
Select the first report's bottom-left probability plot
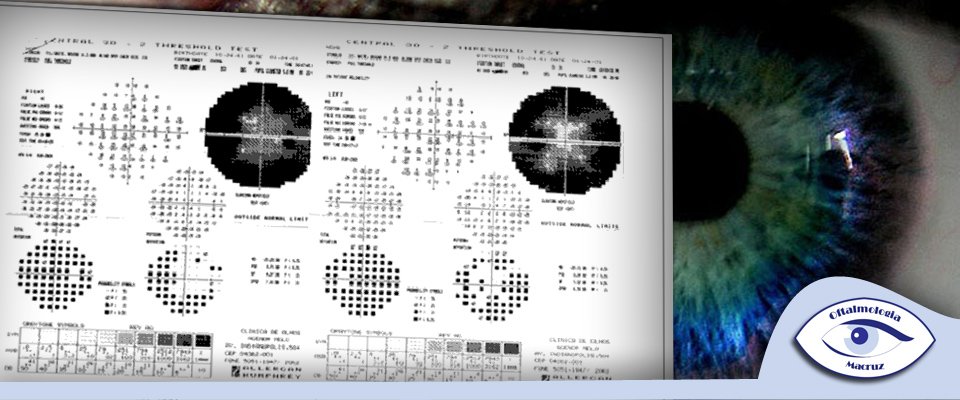55,273
